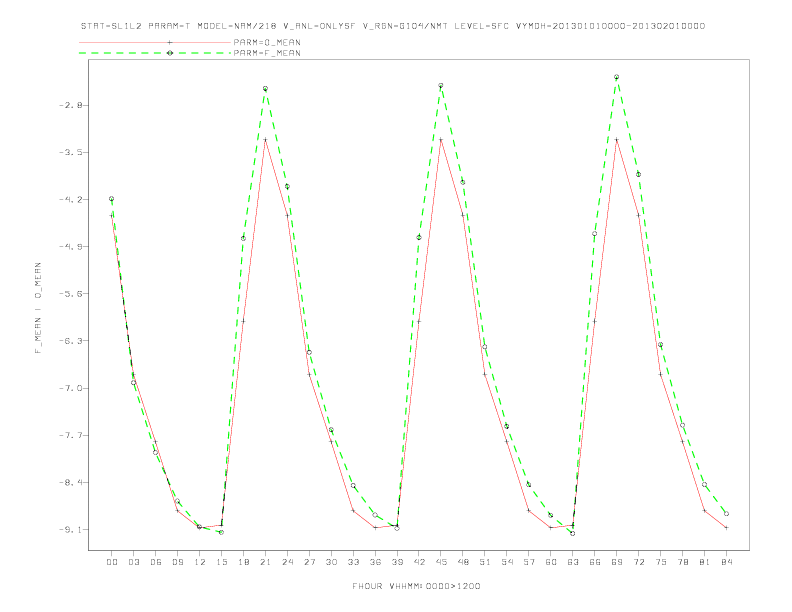The height and width of the screenshot is (612, 792).
Task: Click x-axis tick label 30
Action: click(331, 562)
